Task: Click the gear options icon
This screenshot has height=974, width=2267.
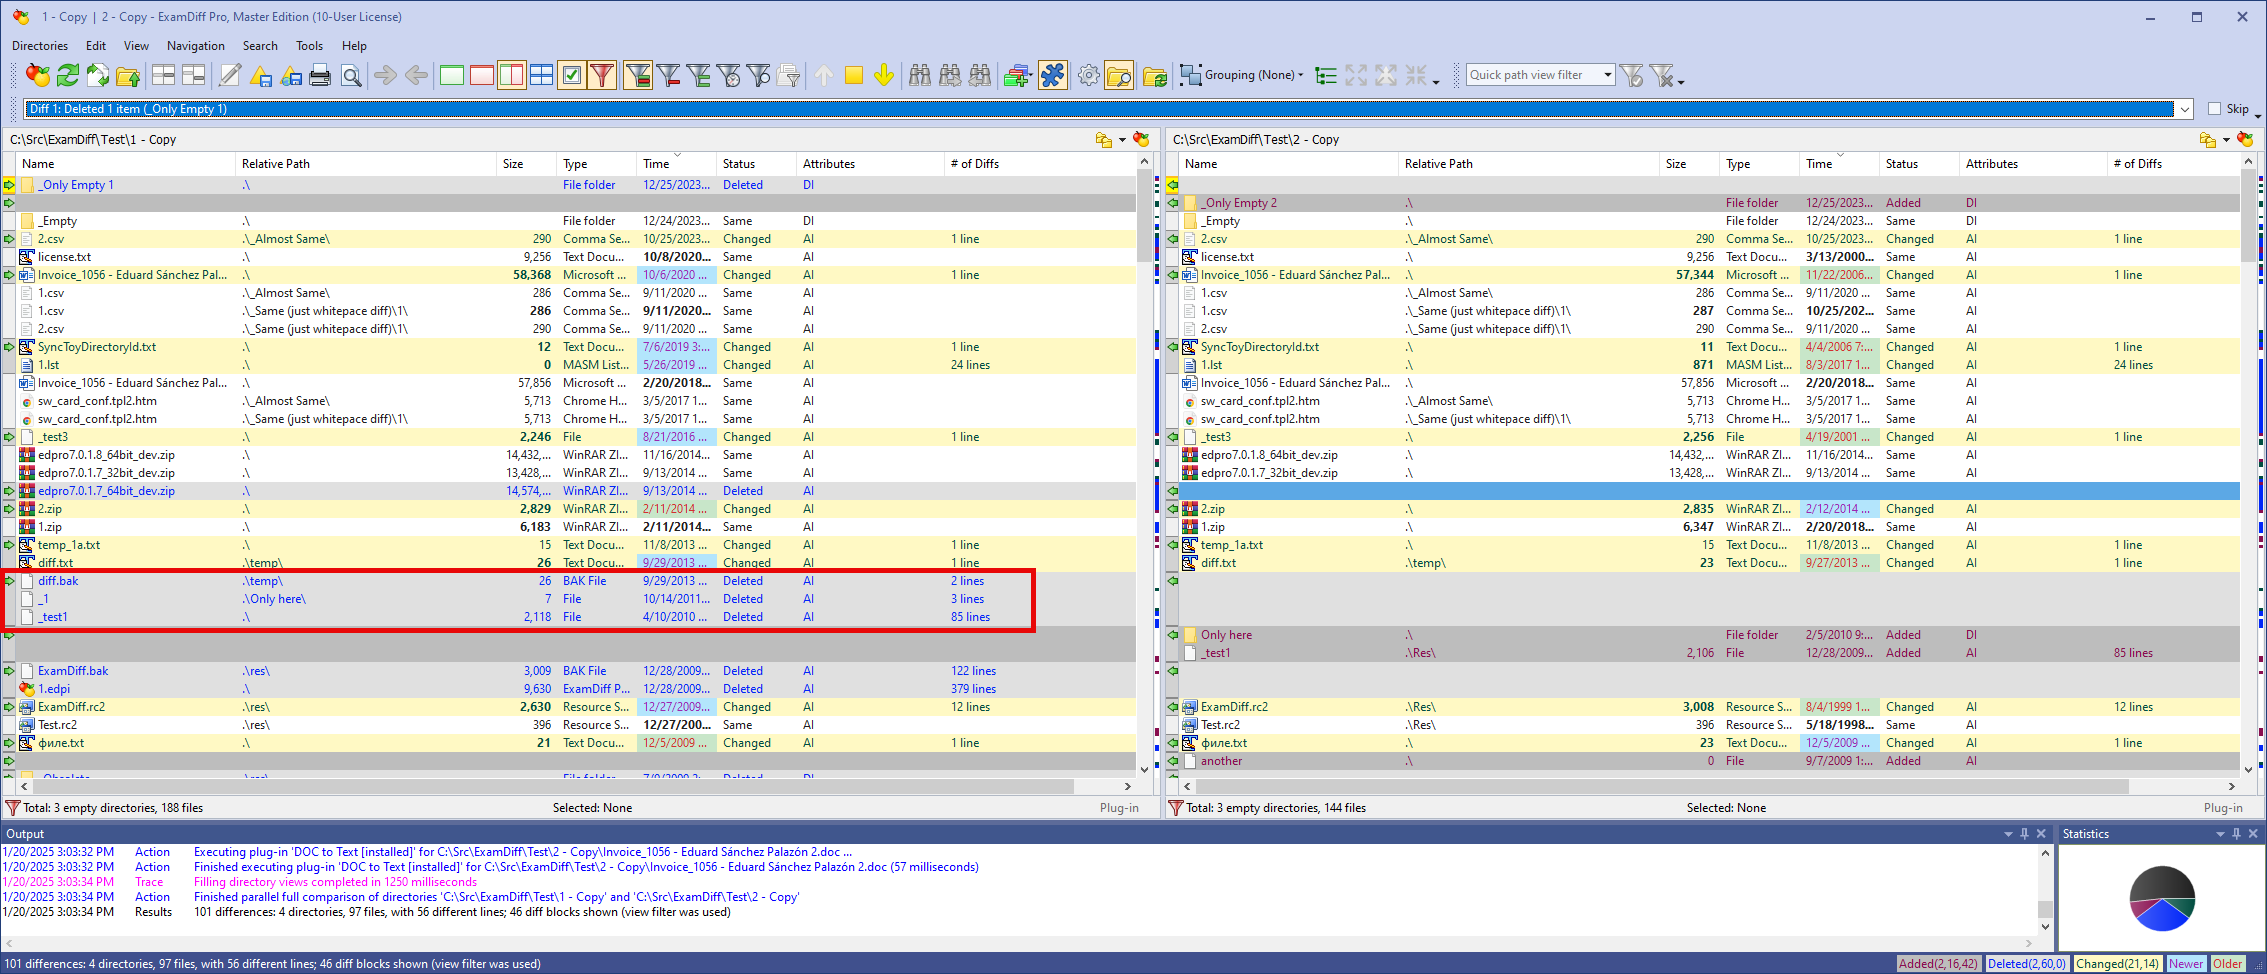Action: coord(1089,75)
